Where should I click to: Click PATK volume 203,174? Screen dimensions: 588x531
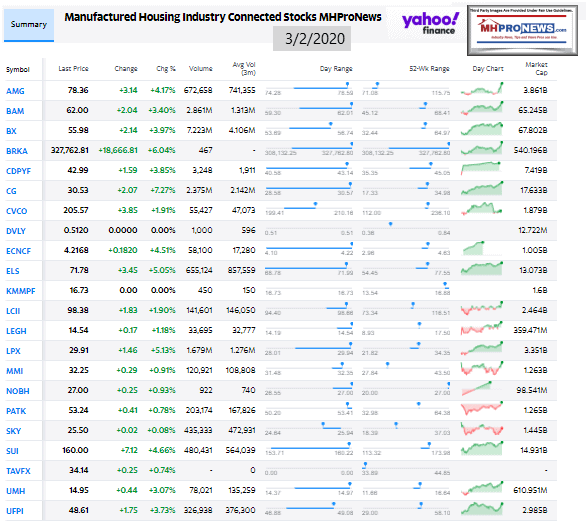(199, 410)
